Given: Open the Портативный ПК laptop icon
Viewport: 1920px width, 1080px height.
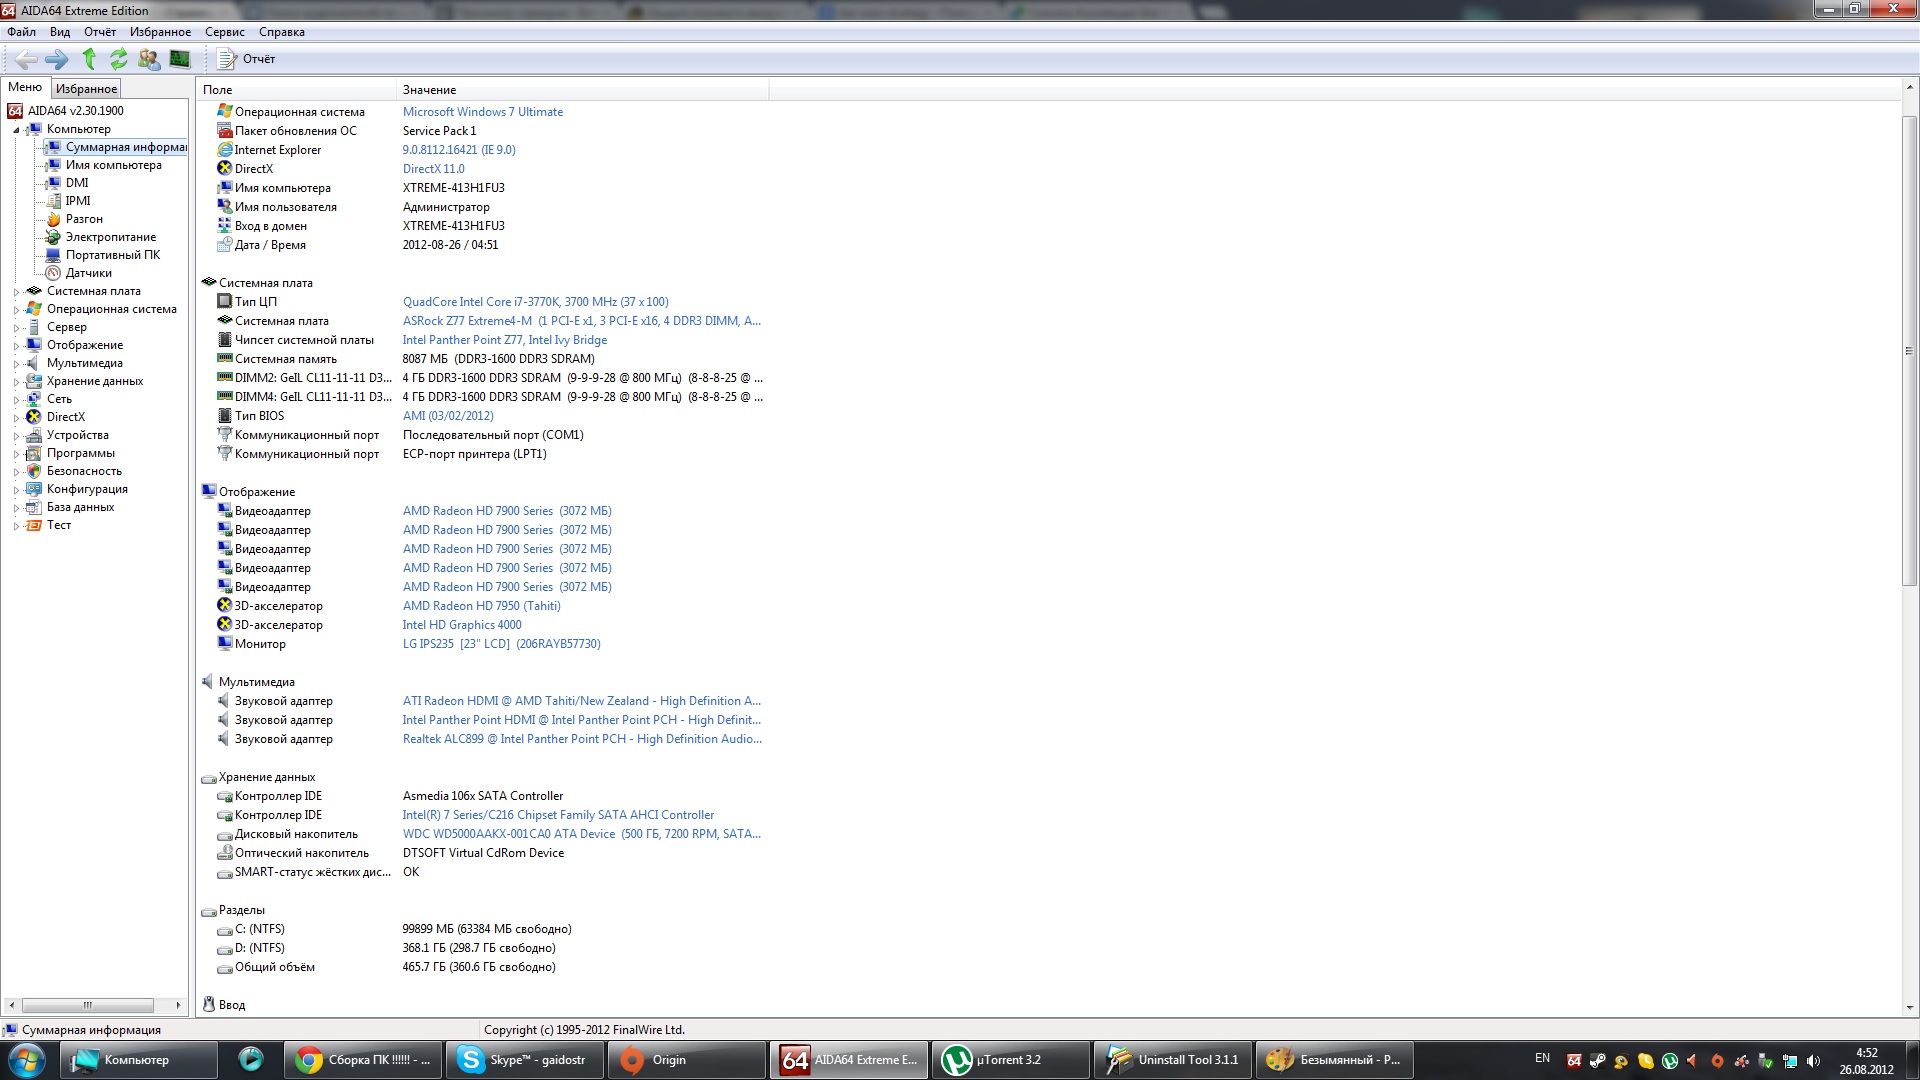Looking at the screenshot, I should coord(54,255).
